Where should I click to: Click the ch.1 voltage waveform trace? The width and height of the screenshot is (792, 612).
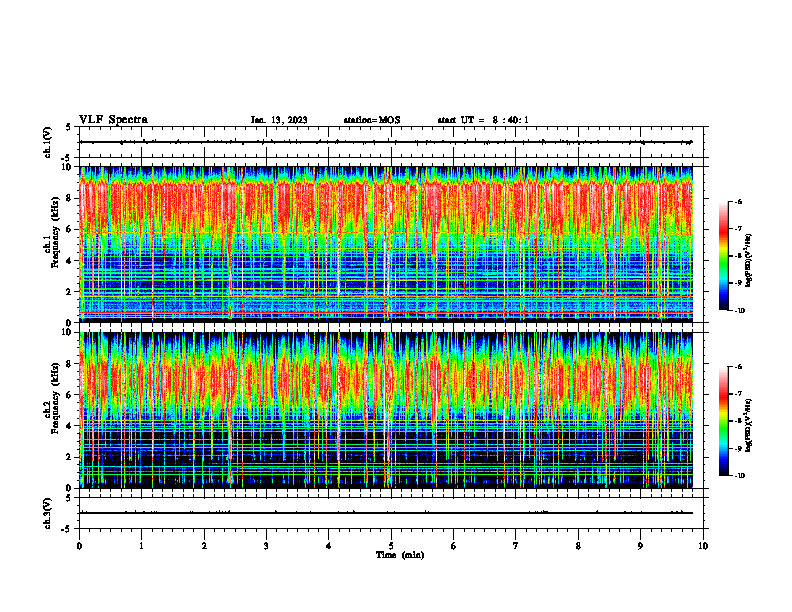click(x=386, y=142)
